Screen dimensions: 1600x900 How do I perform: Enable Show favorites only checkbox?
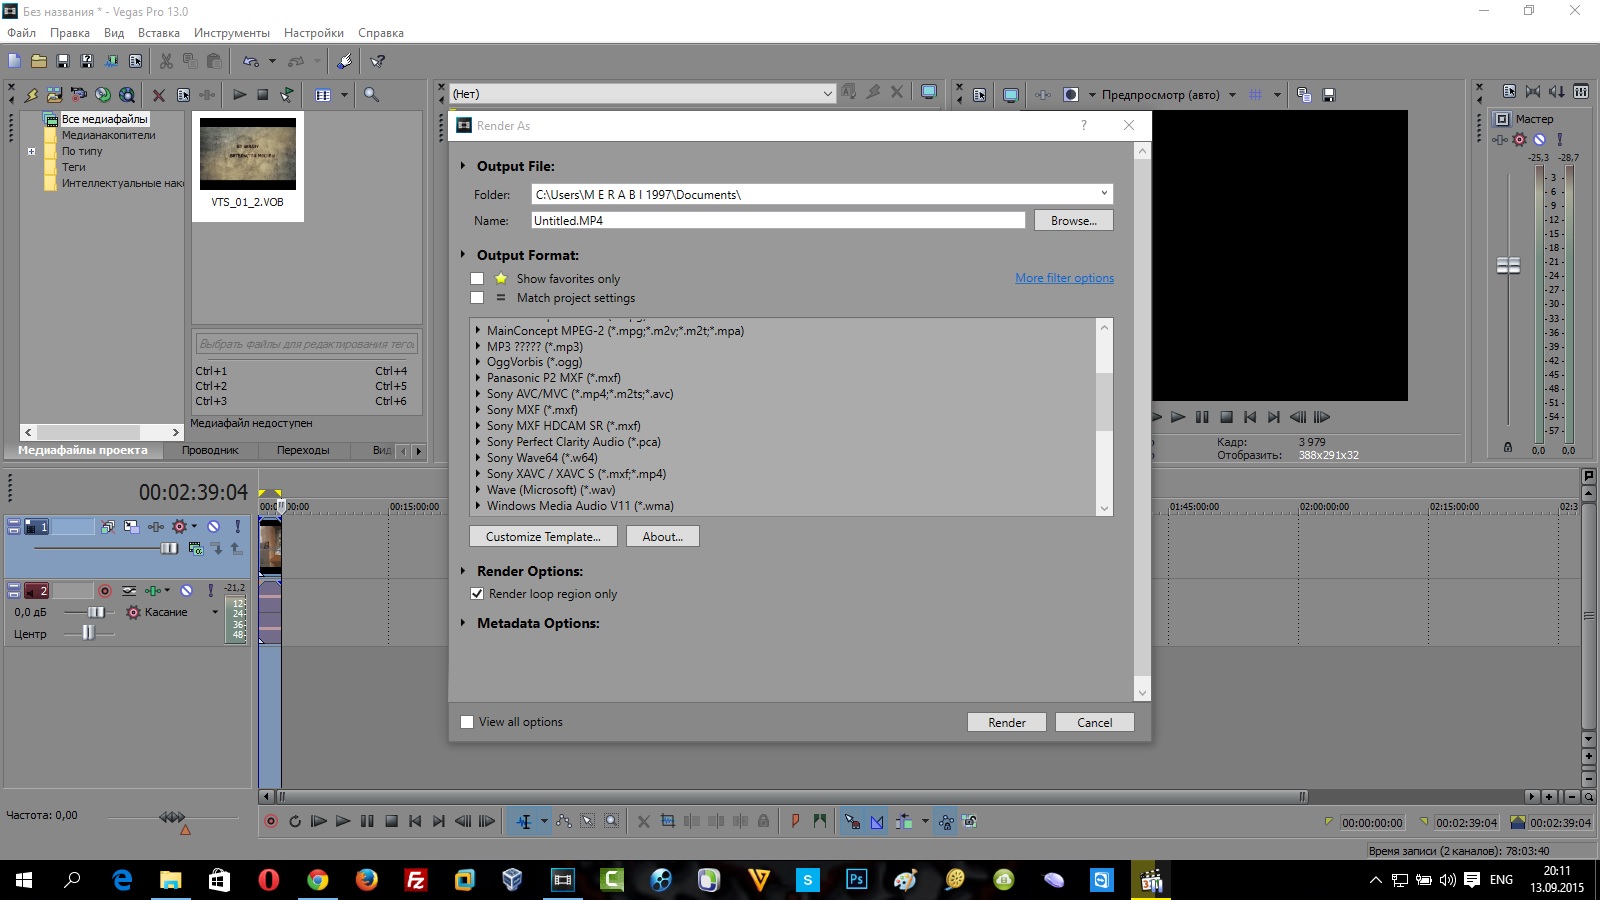click(477, 279)
